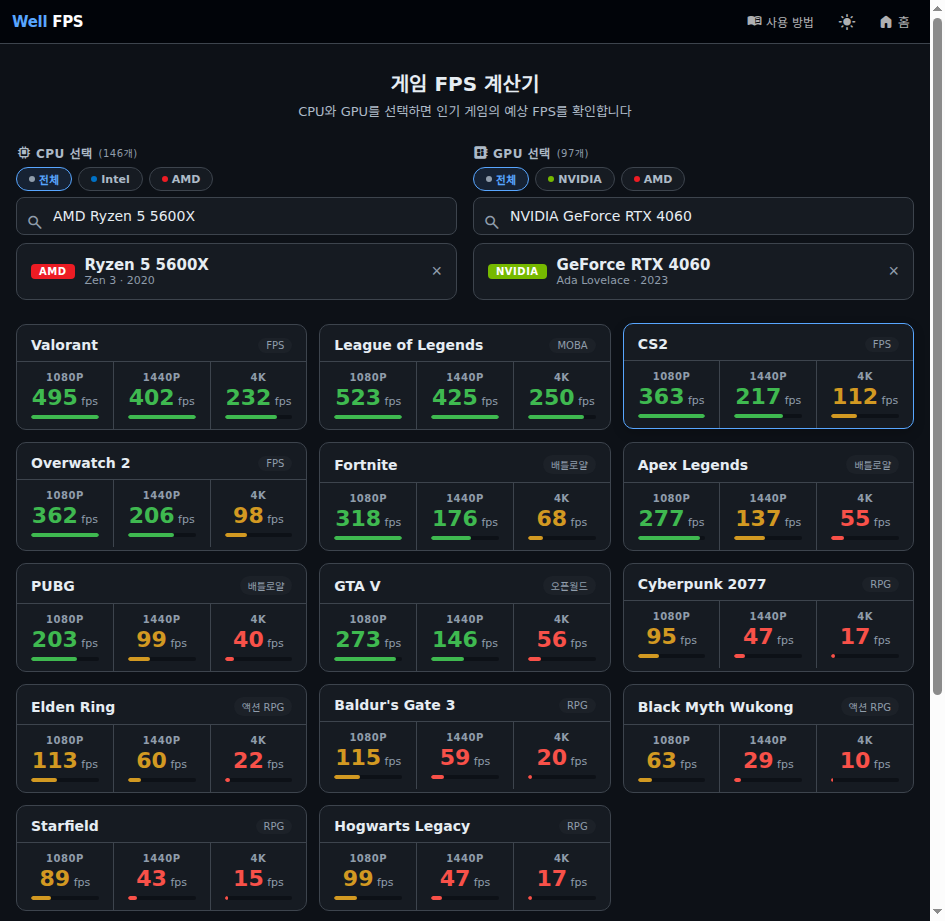Click the scrollbar down arrow
This screenshot has height=921, width=945.
point(937,913)
